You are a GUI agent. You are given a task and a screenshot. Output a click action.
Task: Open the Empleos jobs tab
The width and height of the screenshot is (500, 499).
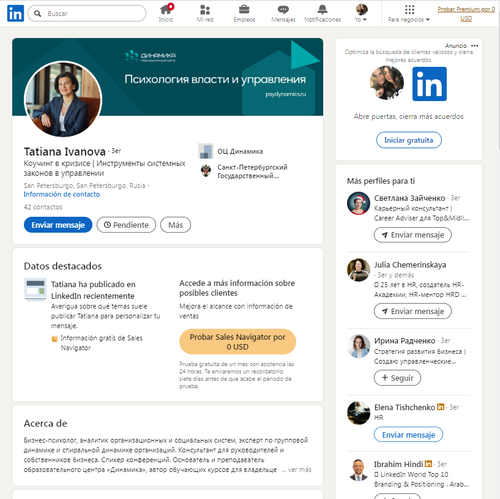tap(244, 13)
